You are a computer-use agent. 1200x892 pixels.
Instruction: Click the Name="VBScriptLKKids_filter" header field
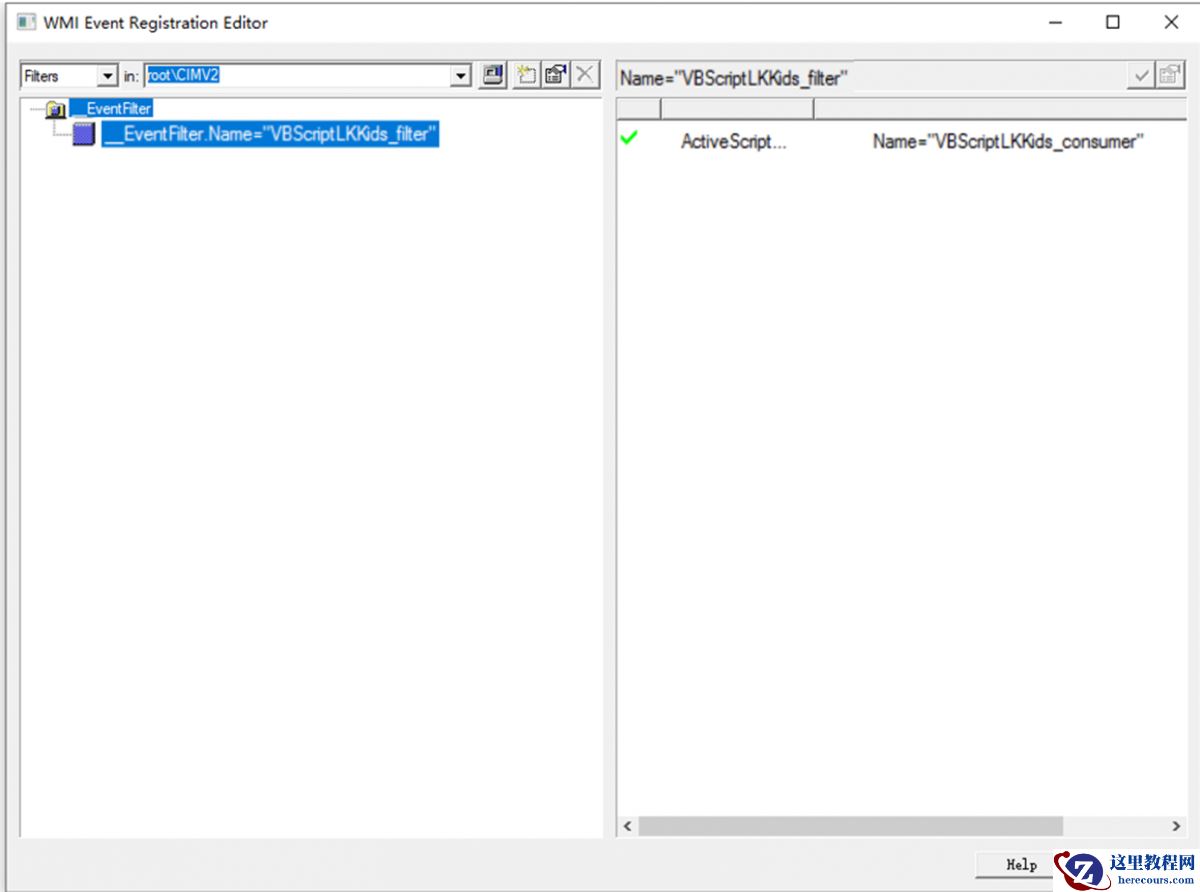[x=870, y=77]
